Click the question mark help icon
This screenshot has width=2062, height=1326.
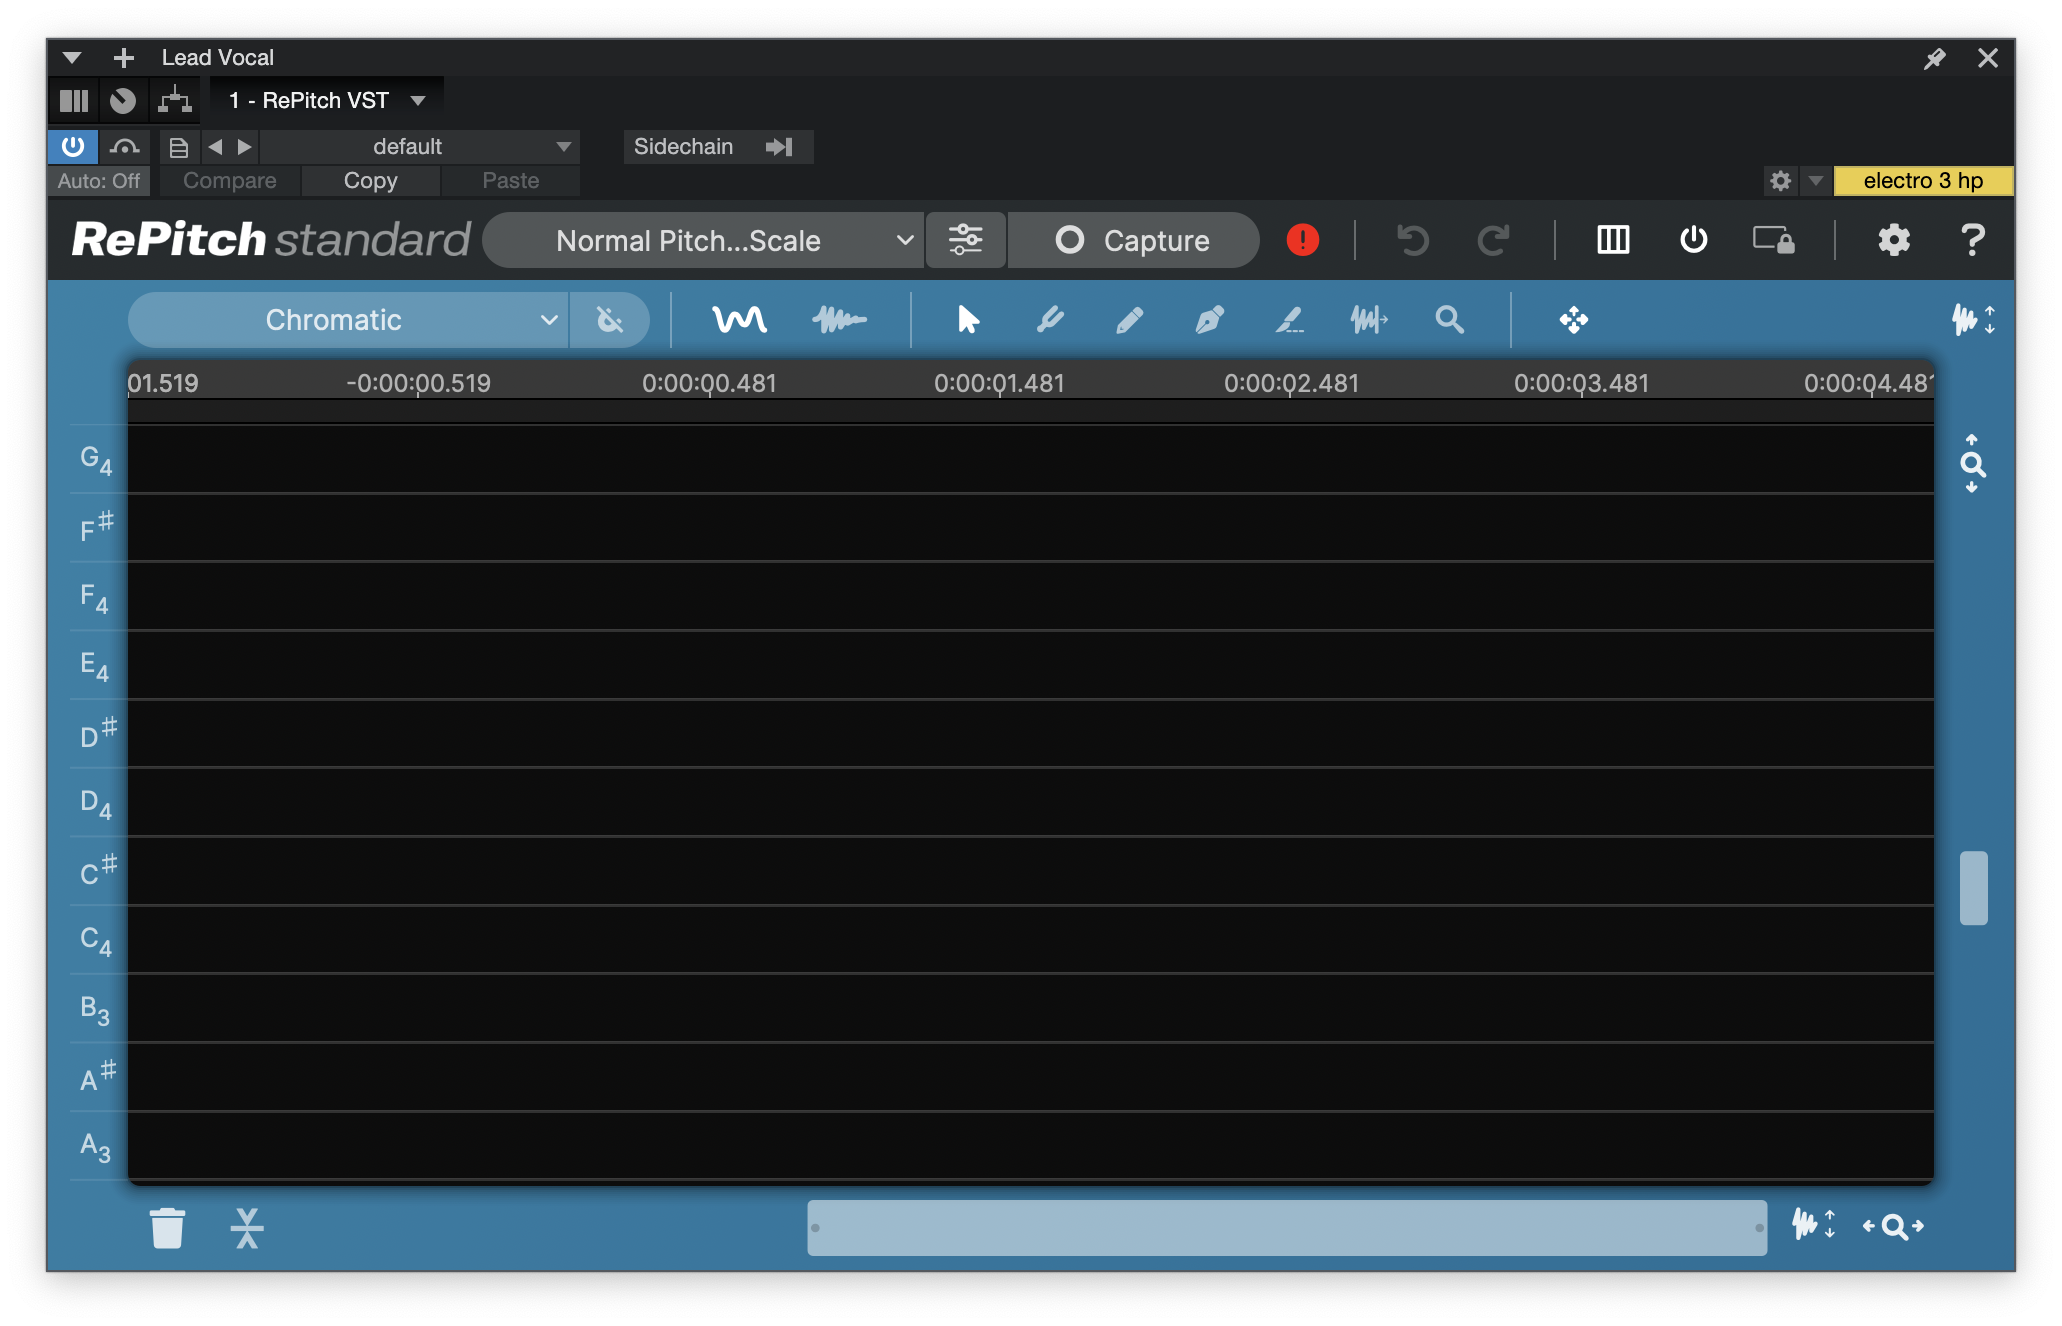click(1972, 240)
